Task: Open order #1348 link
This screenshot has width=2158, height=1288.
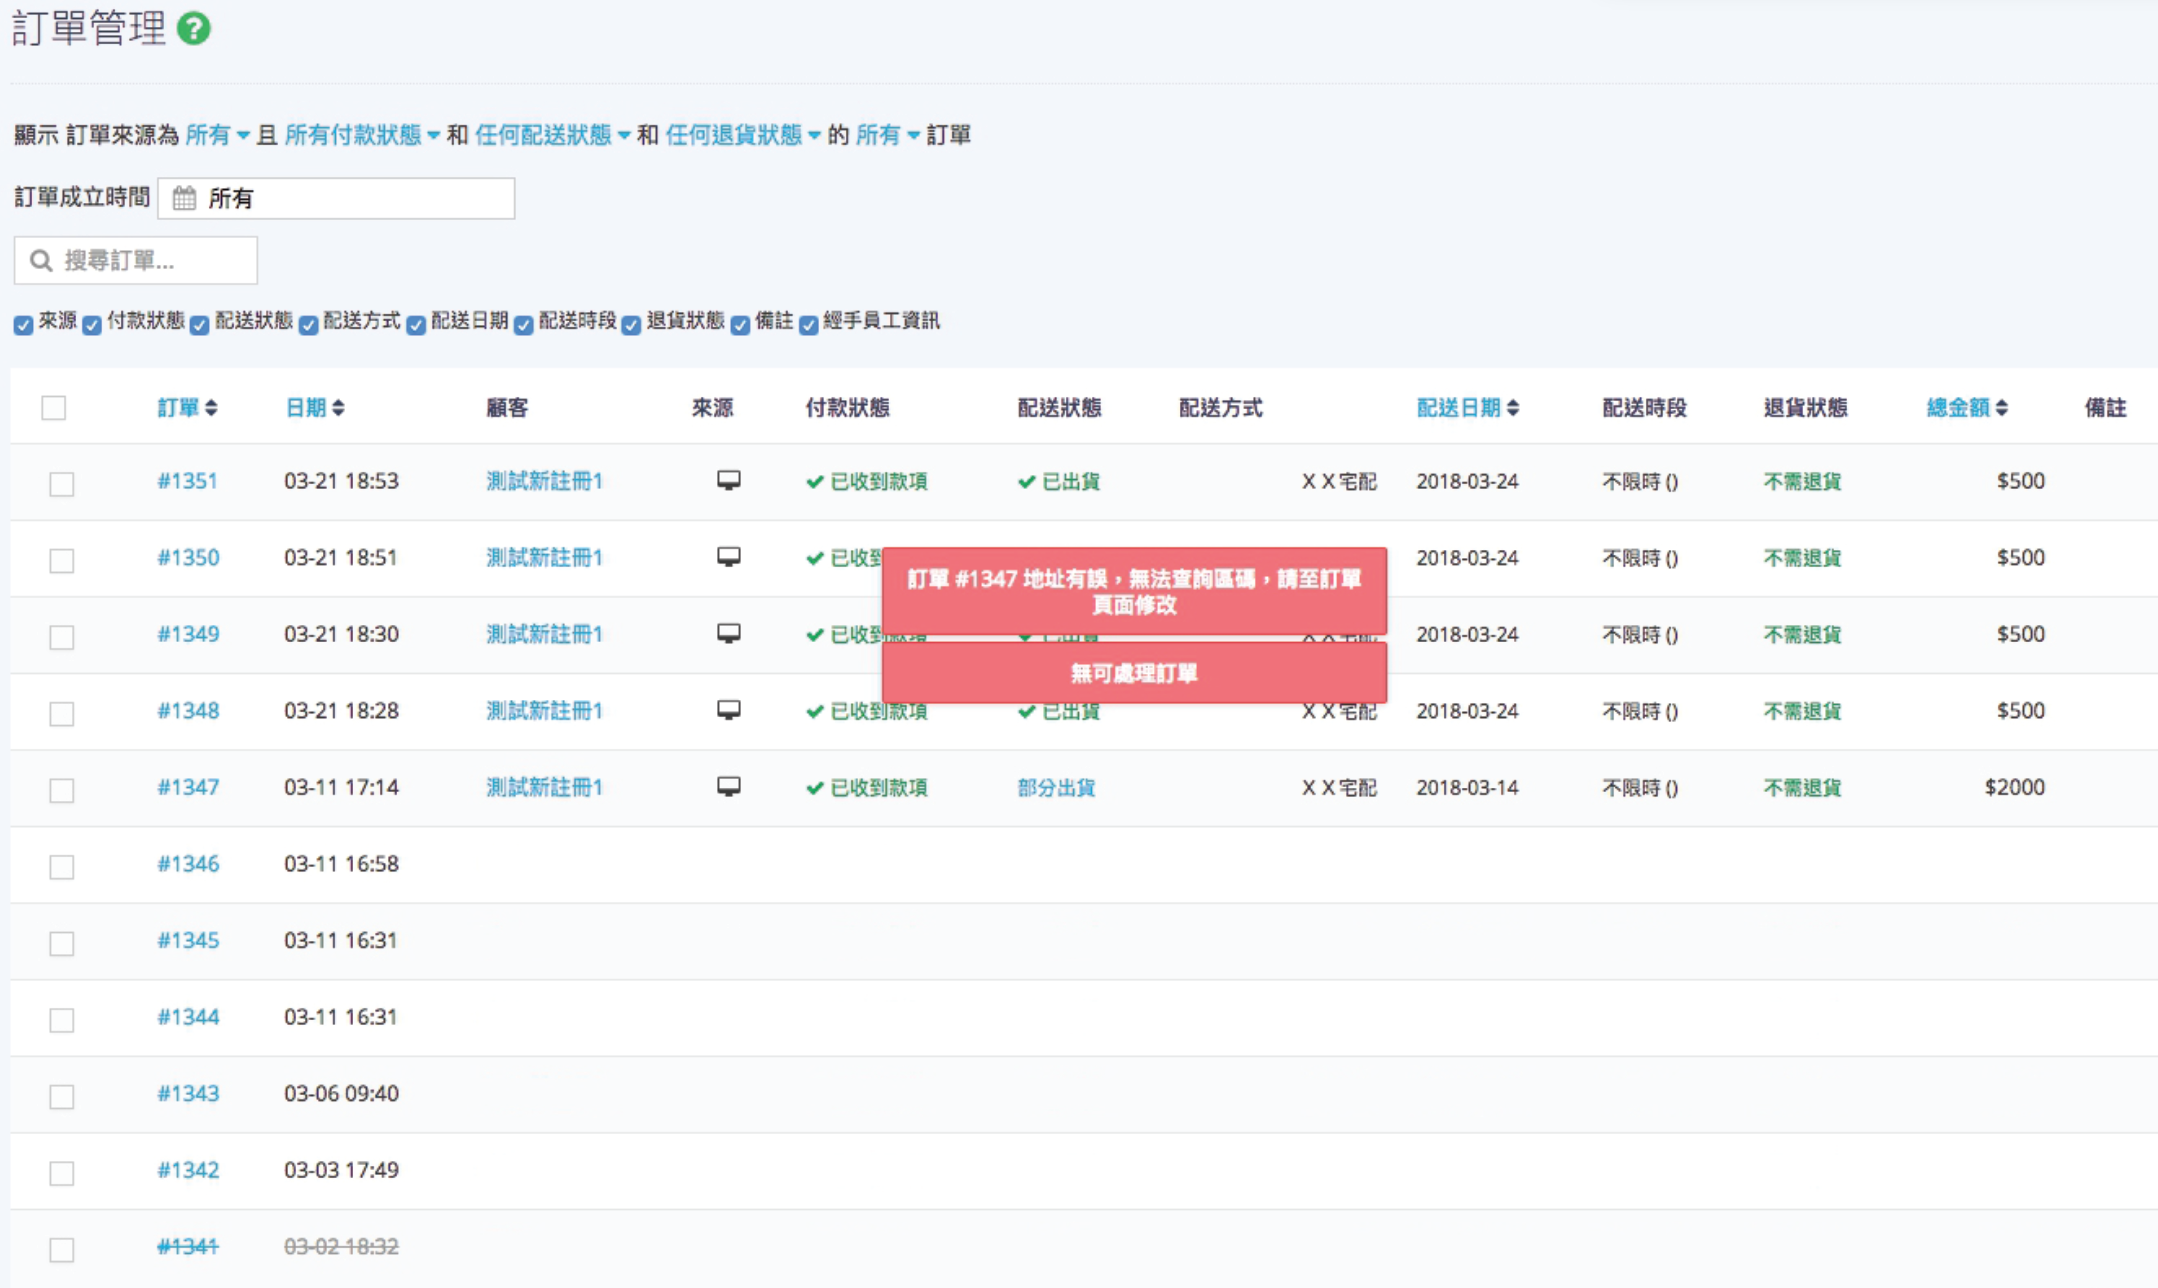Action: pos(188,710)
